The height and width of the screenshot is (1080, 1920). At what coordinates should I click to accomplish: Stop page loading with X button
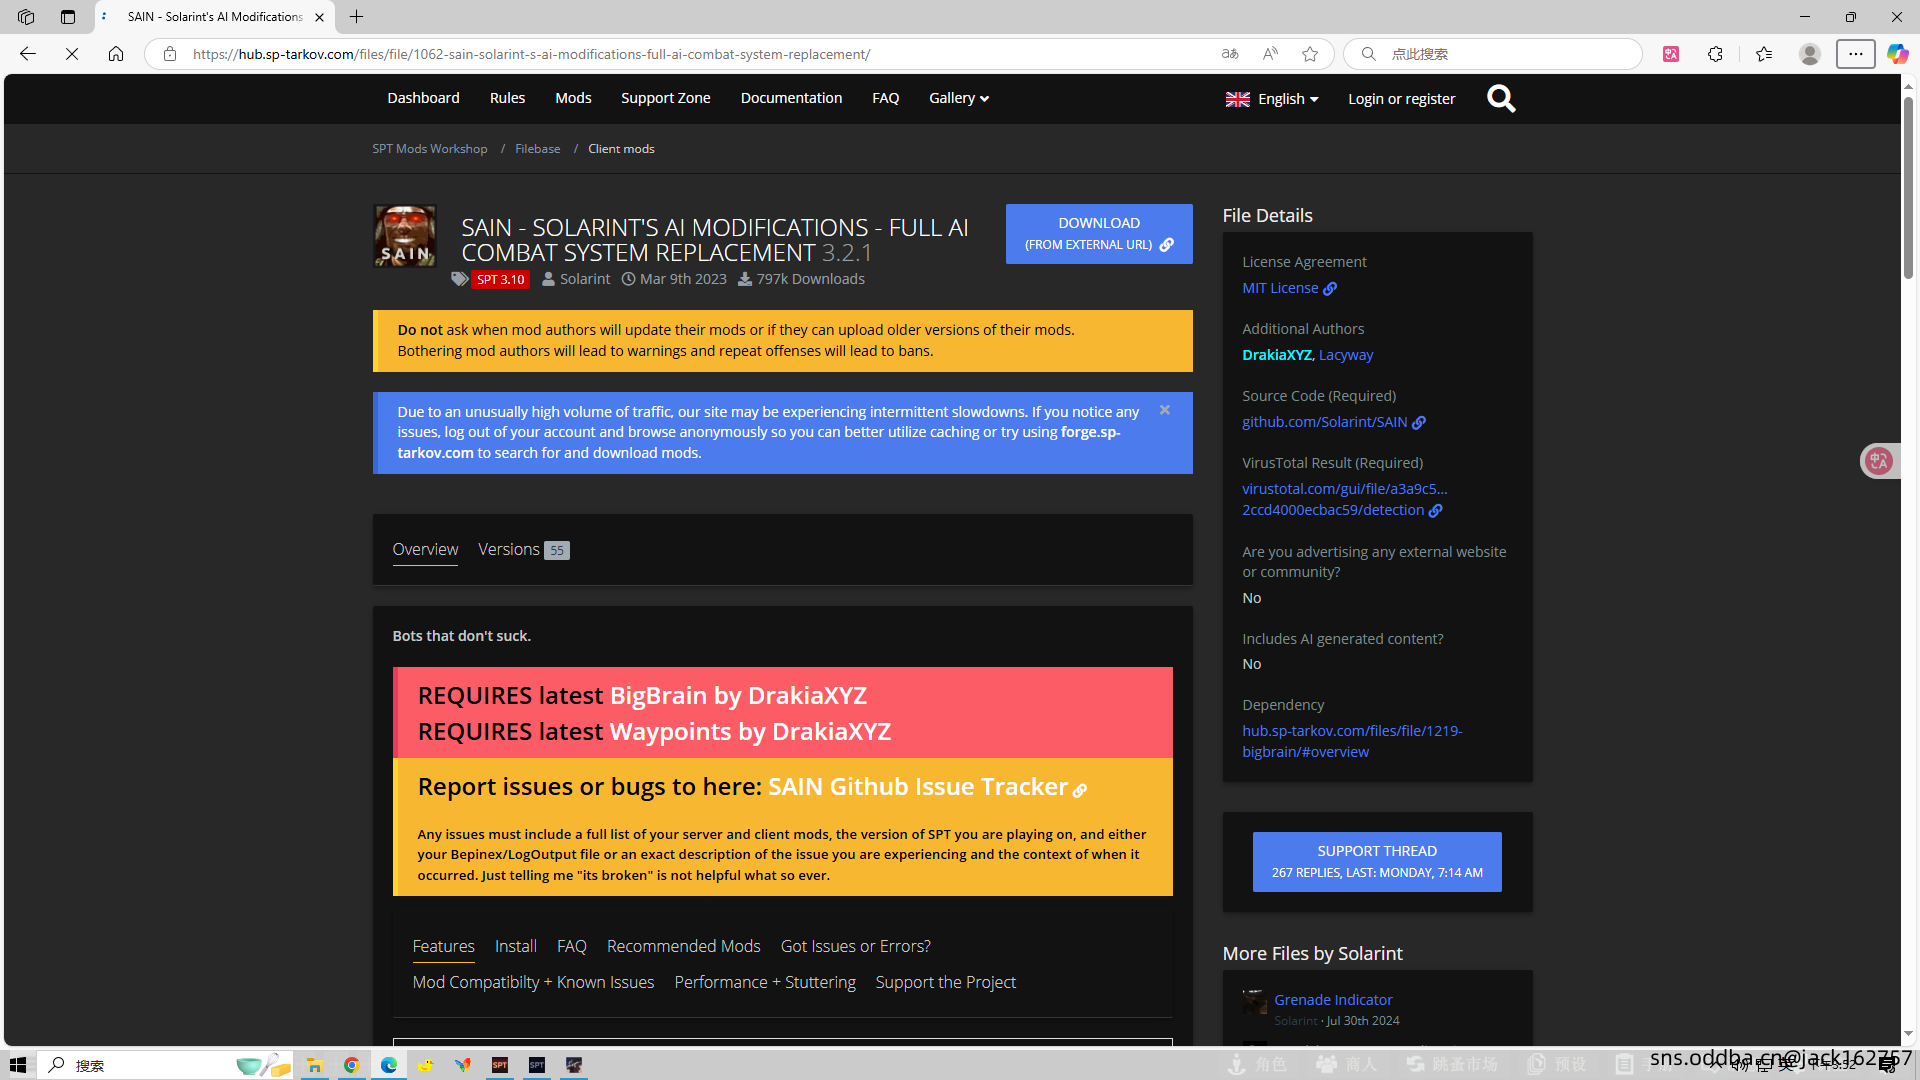pyautogui.click(x=72, y=54)
